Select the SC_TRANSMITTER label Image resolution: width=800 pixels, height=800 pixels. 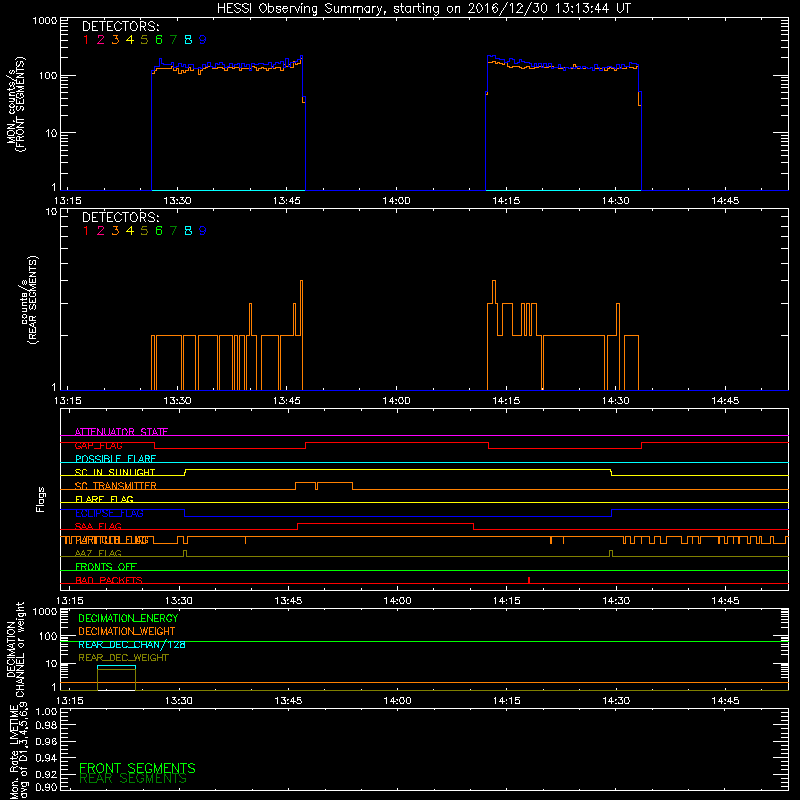tap(116, 486)
